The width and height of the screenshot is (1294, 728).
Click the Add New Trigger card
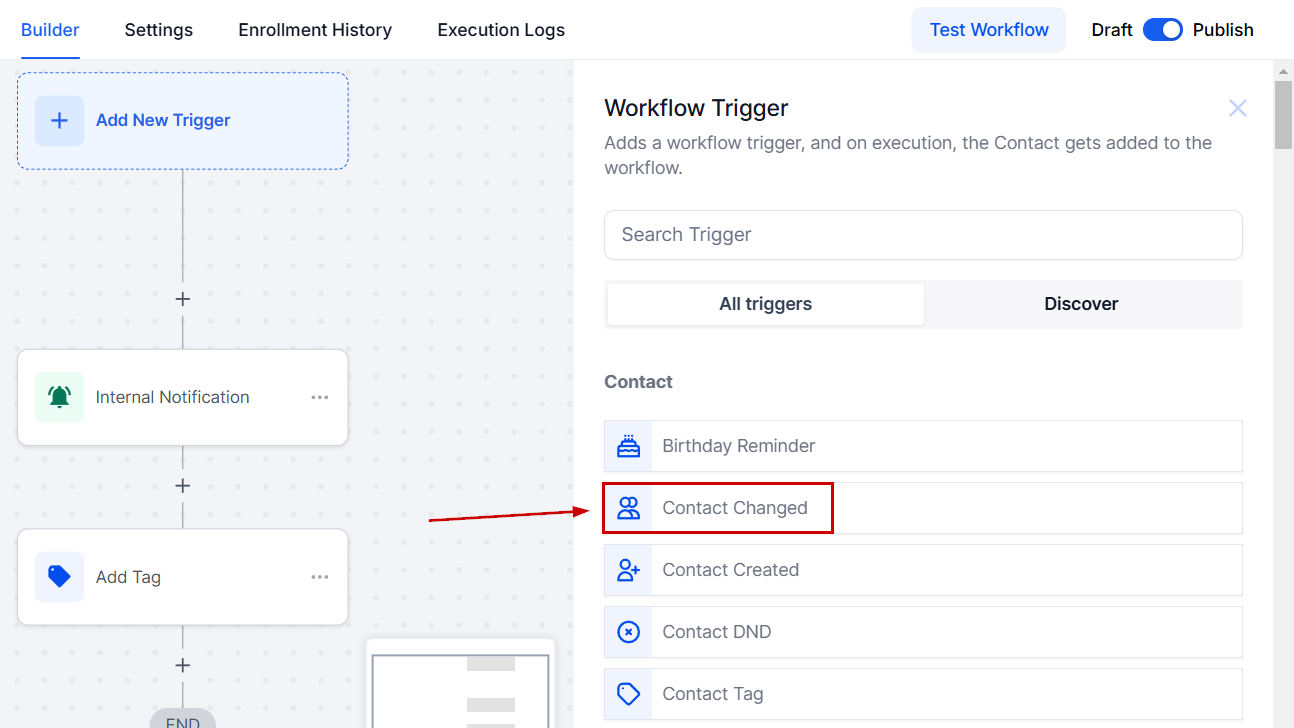pyautogui.click(x=183, y=121)
